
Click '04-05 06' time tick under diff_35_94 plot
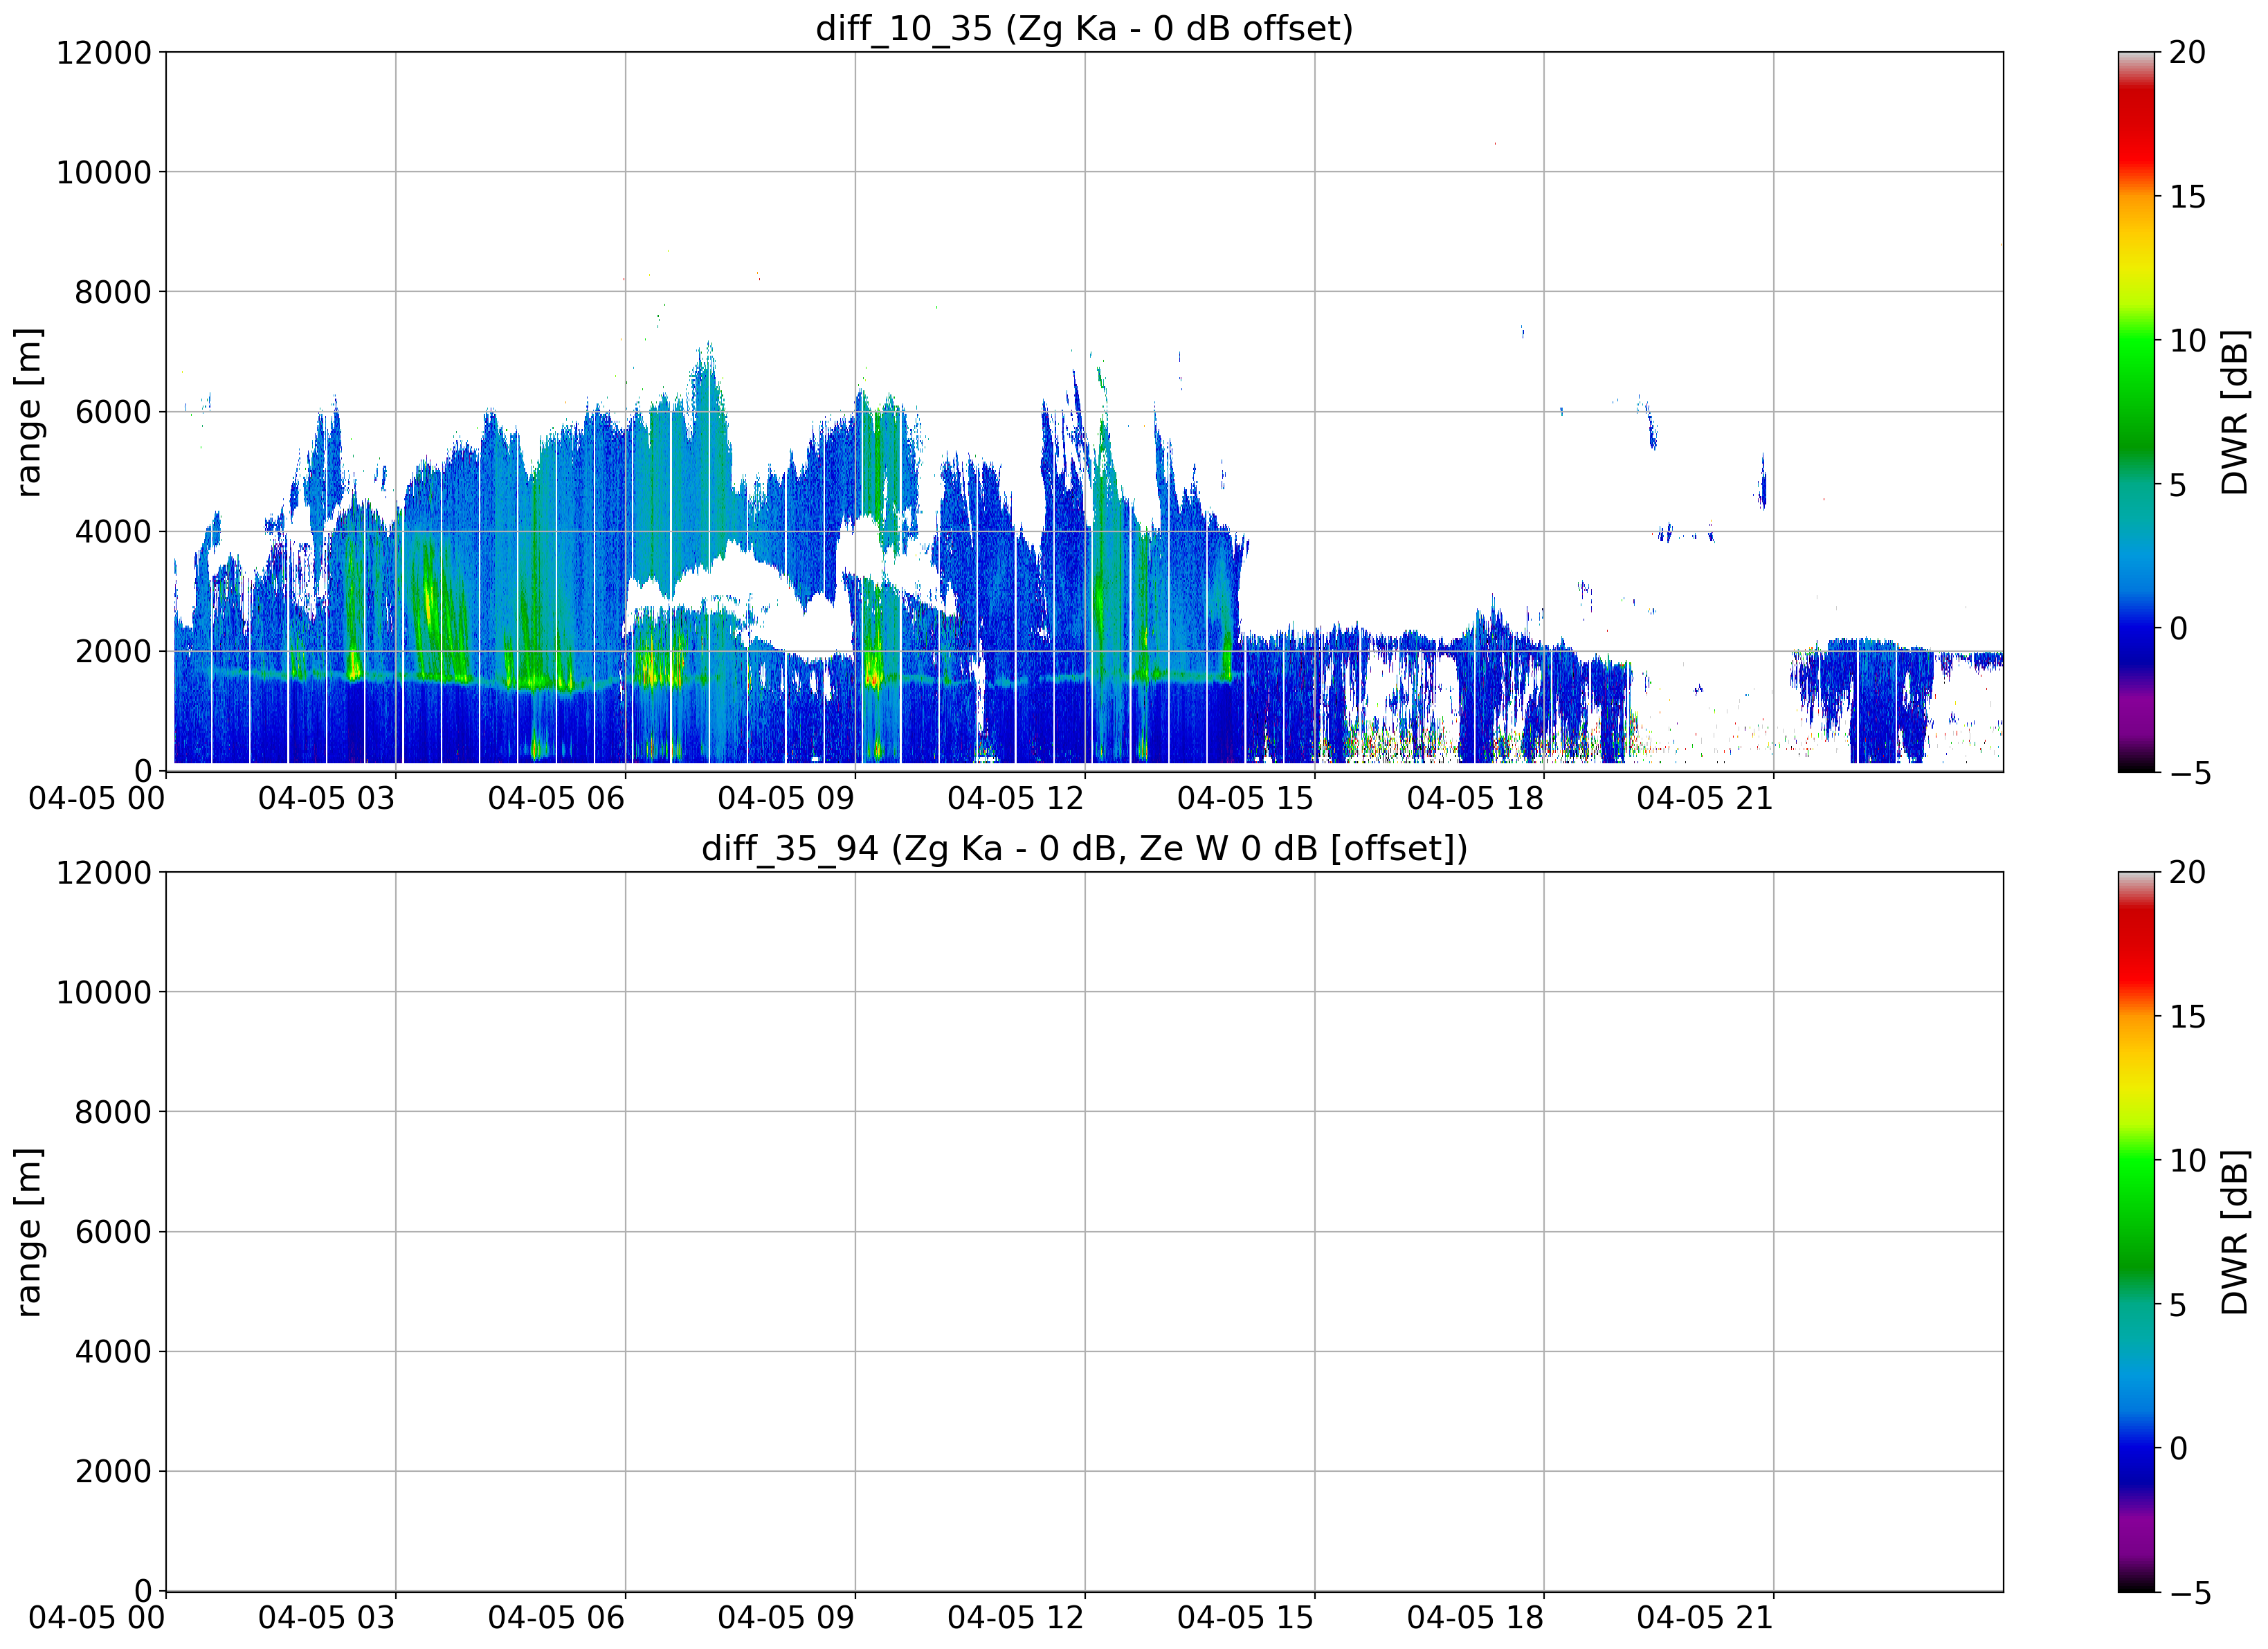click(557, 1618)
